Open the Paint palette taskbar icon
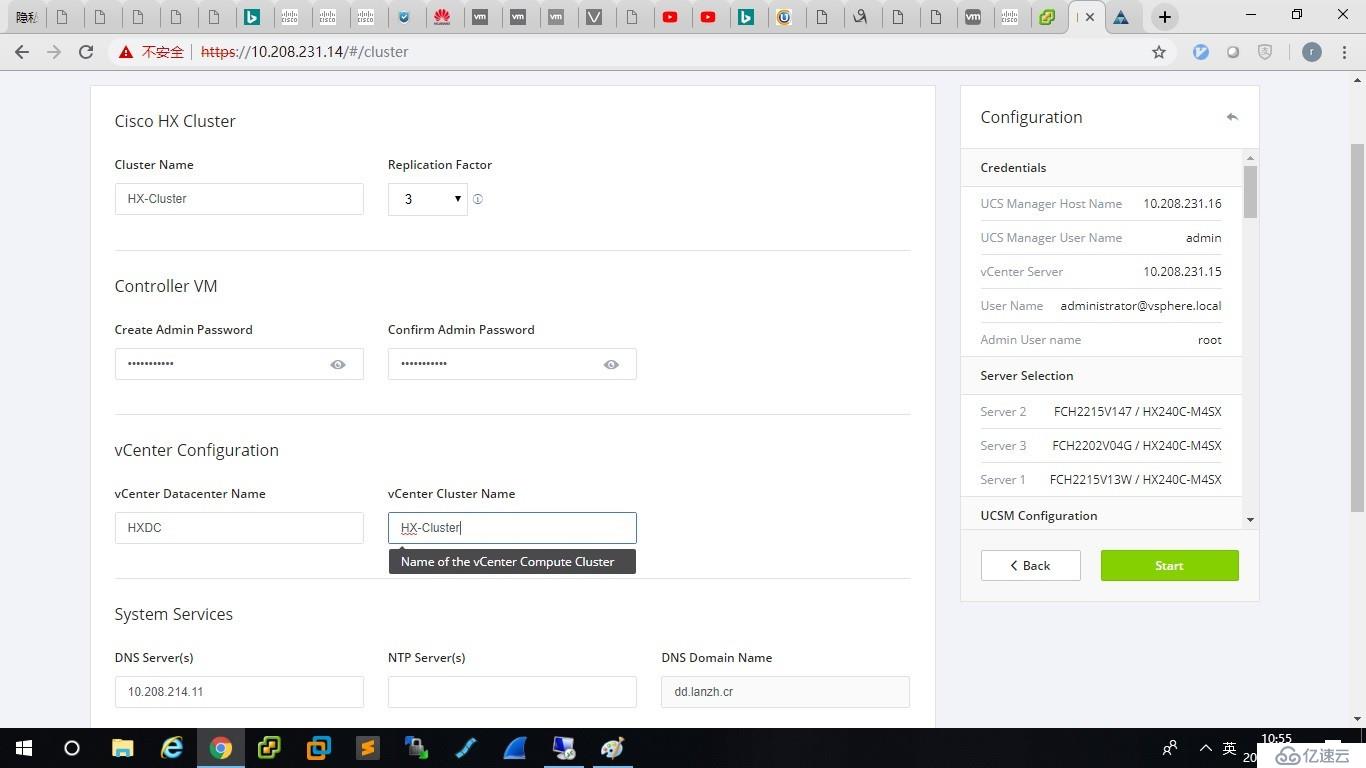The image size is (1366, 768). tap(613, 748)
